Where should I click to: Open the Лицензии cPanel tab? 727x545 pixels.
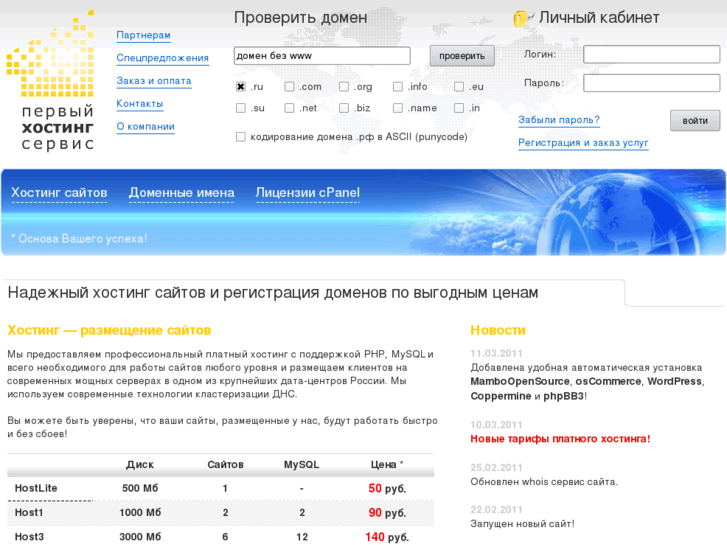[307, 192]
